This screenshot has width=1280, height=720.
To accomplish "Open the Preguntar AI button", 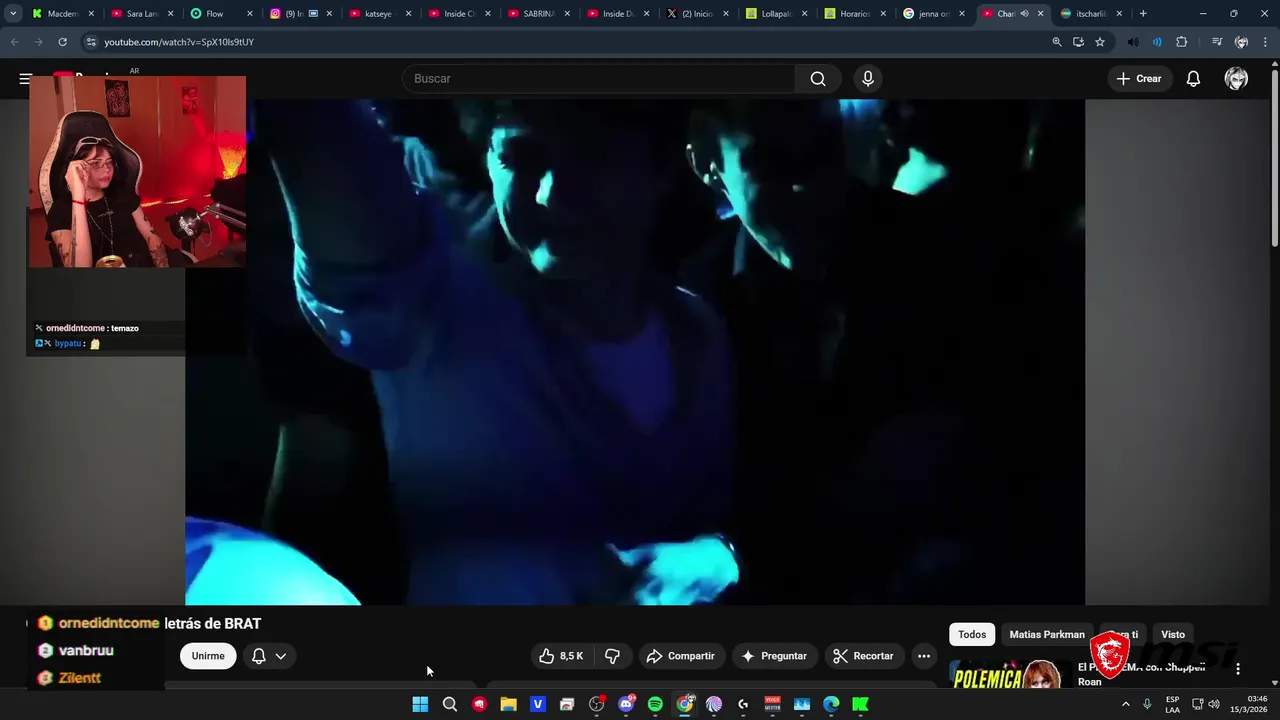I will [x=773, y=656].
